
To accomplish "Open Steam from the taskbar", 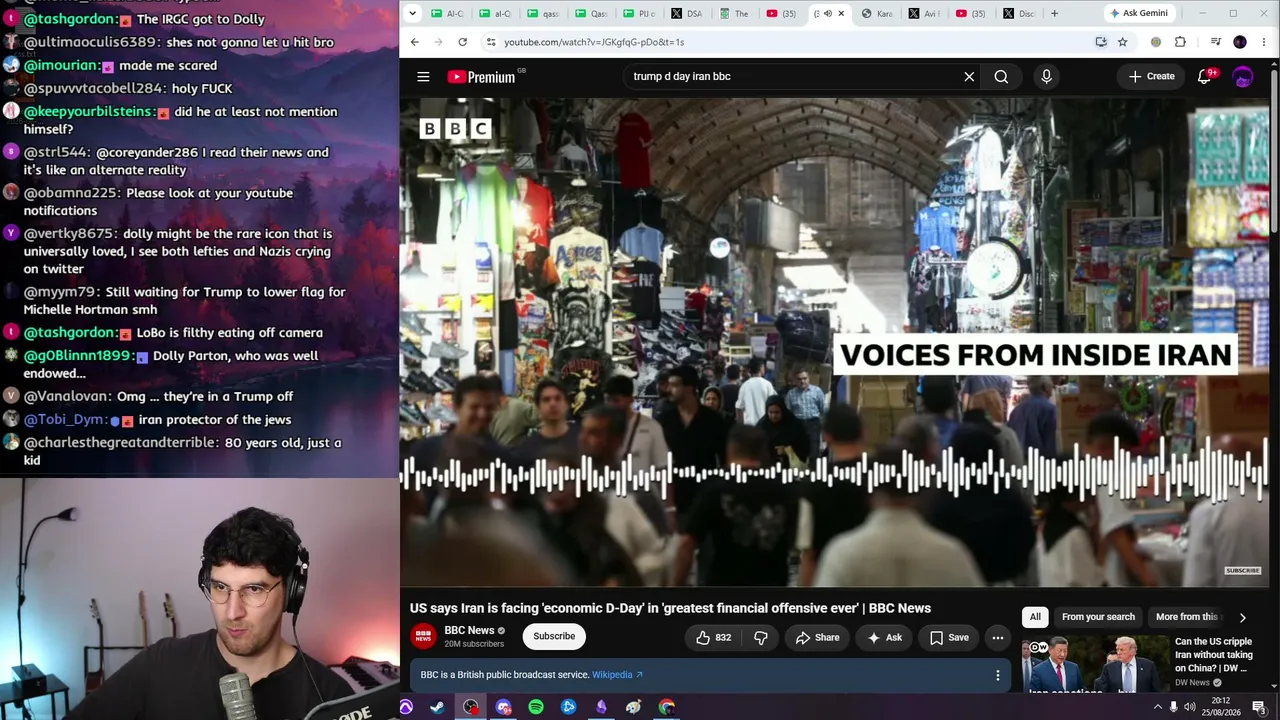I will [437, 707].
